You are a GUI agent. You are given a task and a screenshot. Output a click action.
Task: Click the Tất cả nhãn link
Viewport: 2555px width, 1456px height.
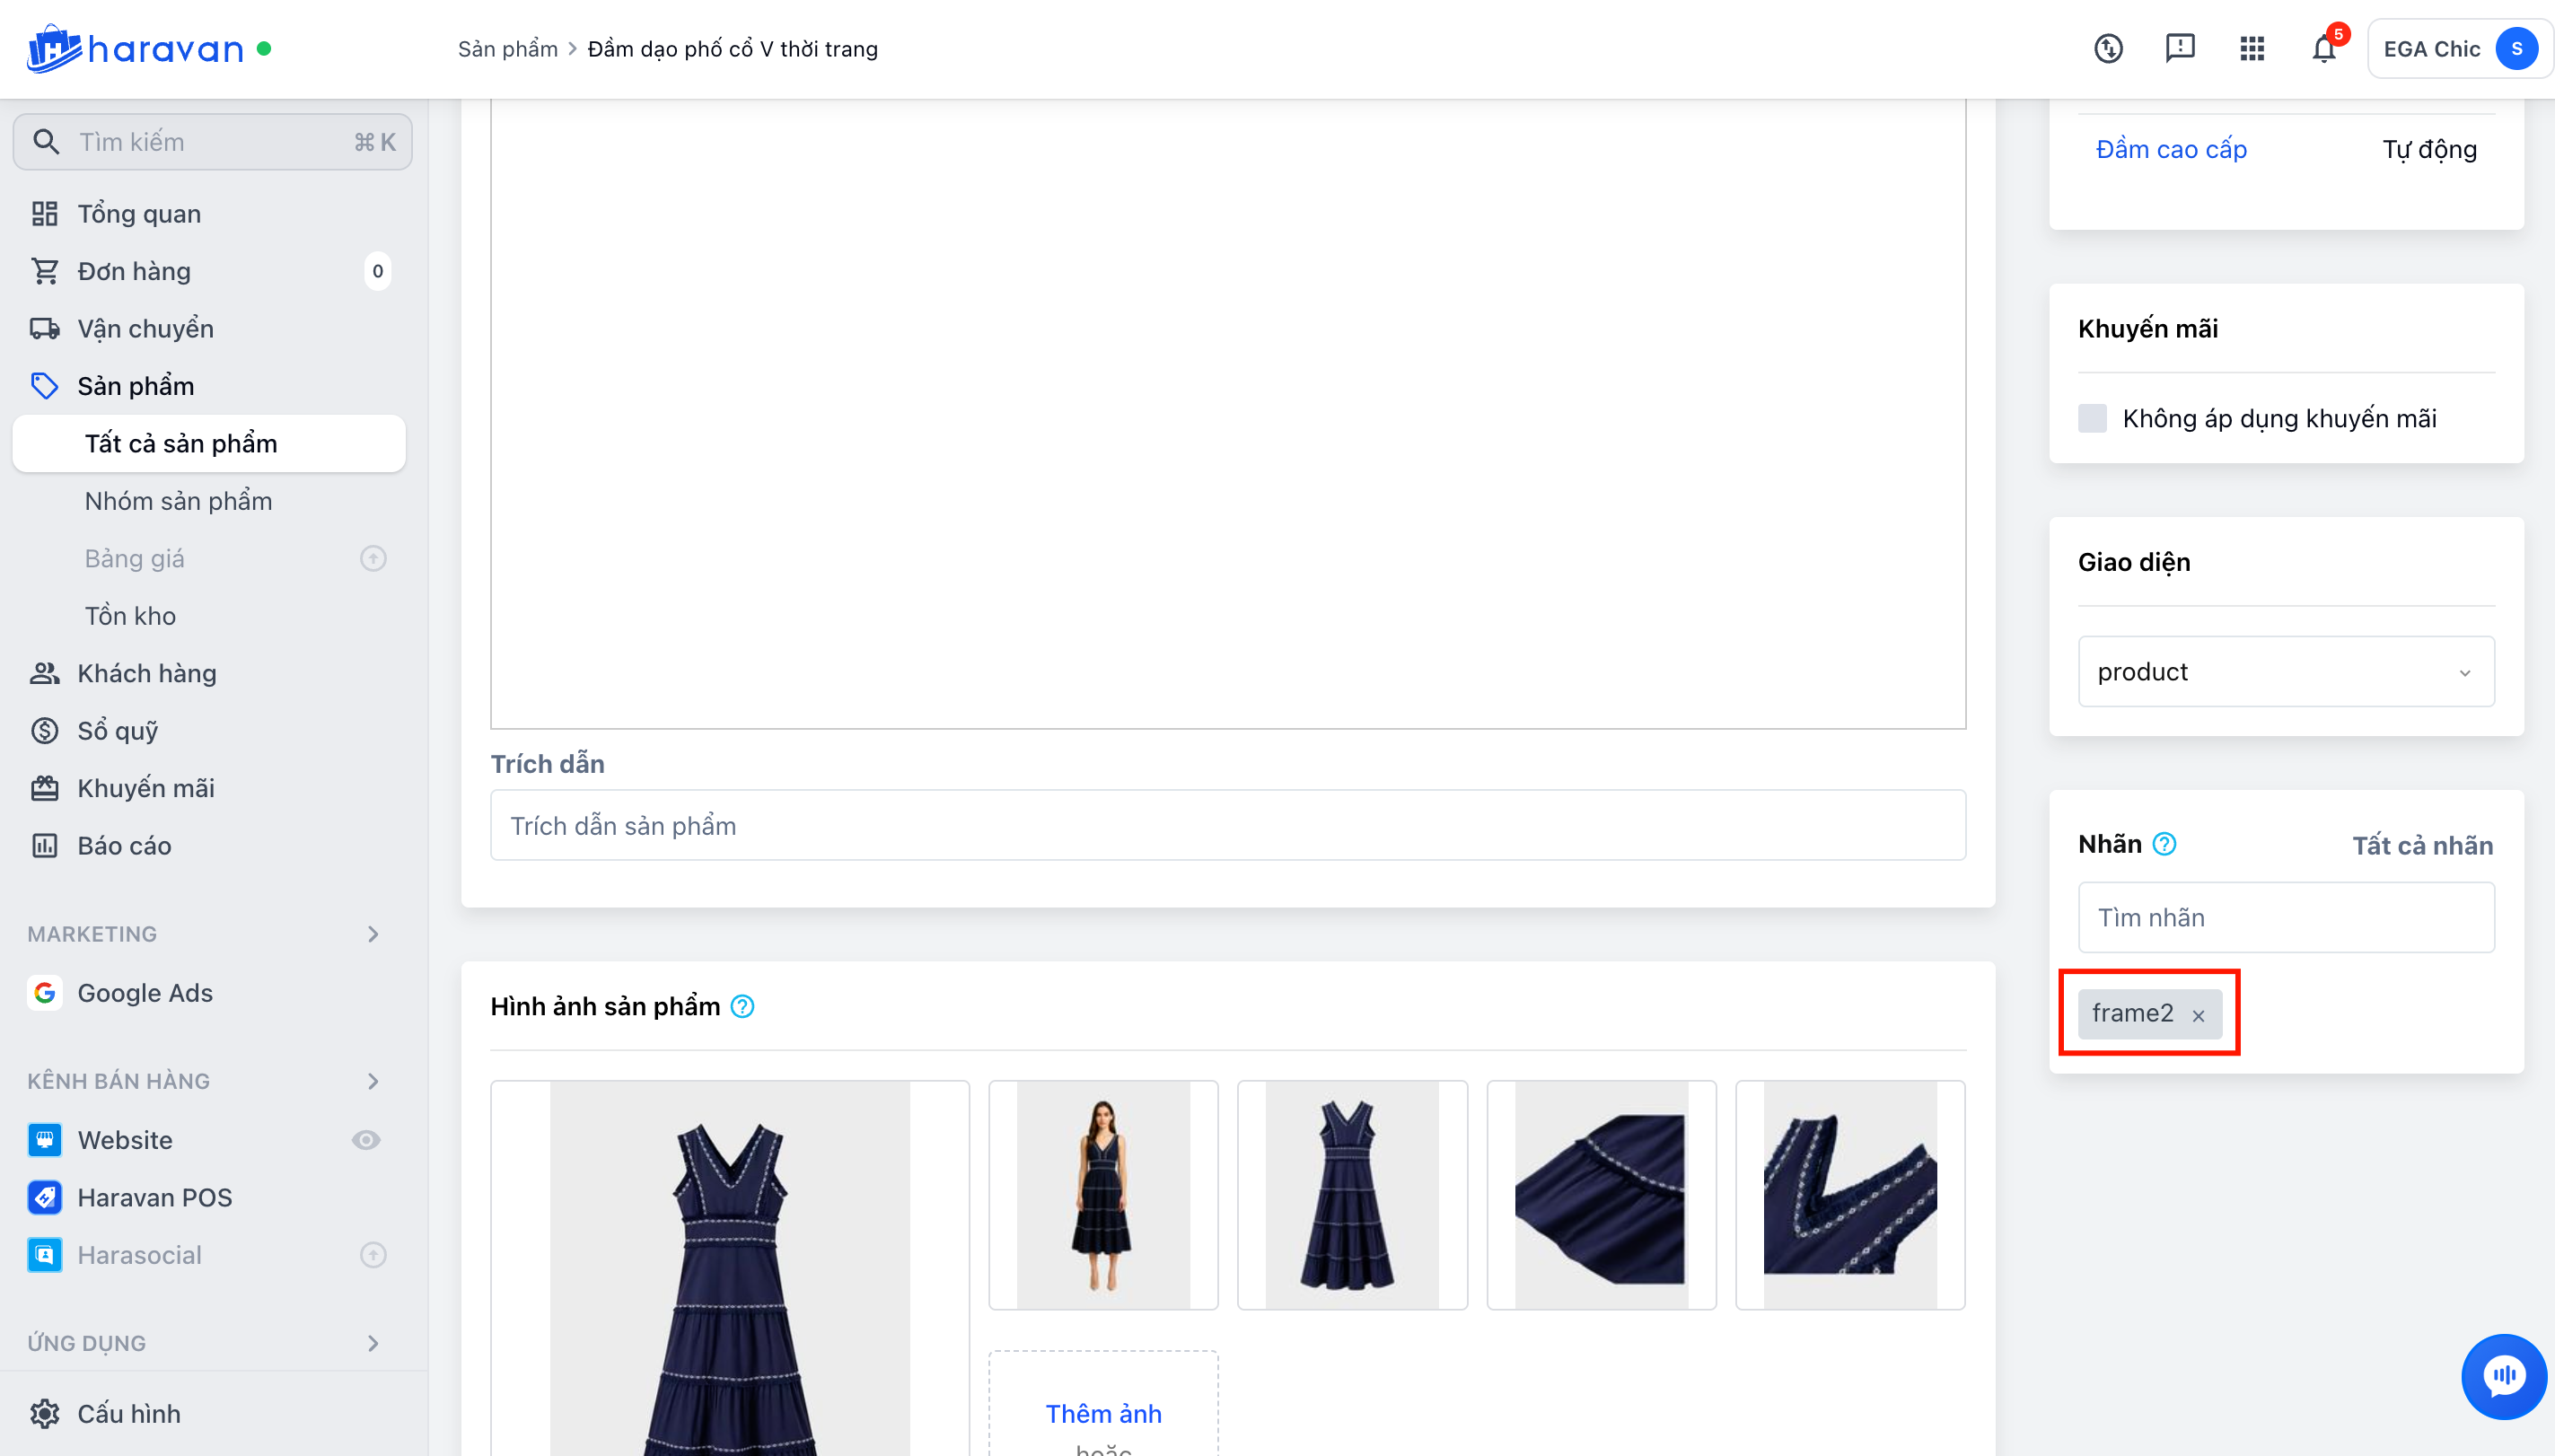(x=2421, y=845)
